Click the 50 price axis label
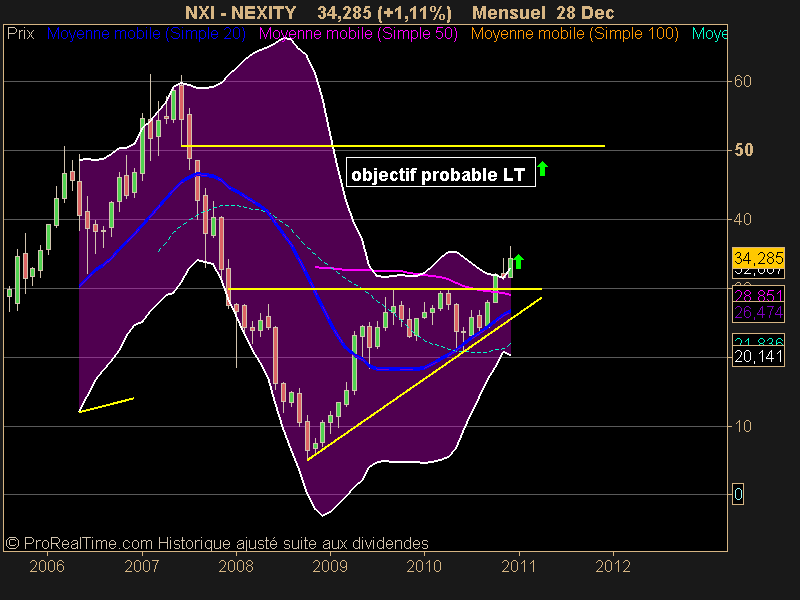Screen dimensions: 800x600 [x=743, y=150]
